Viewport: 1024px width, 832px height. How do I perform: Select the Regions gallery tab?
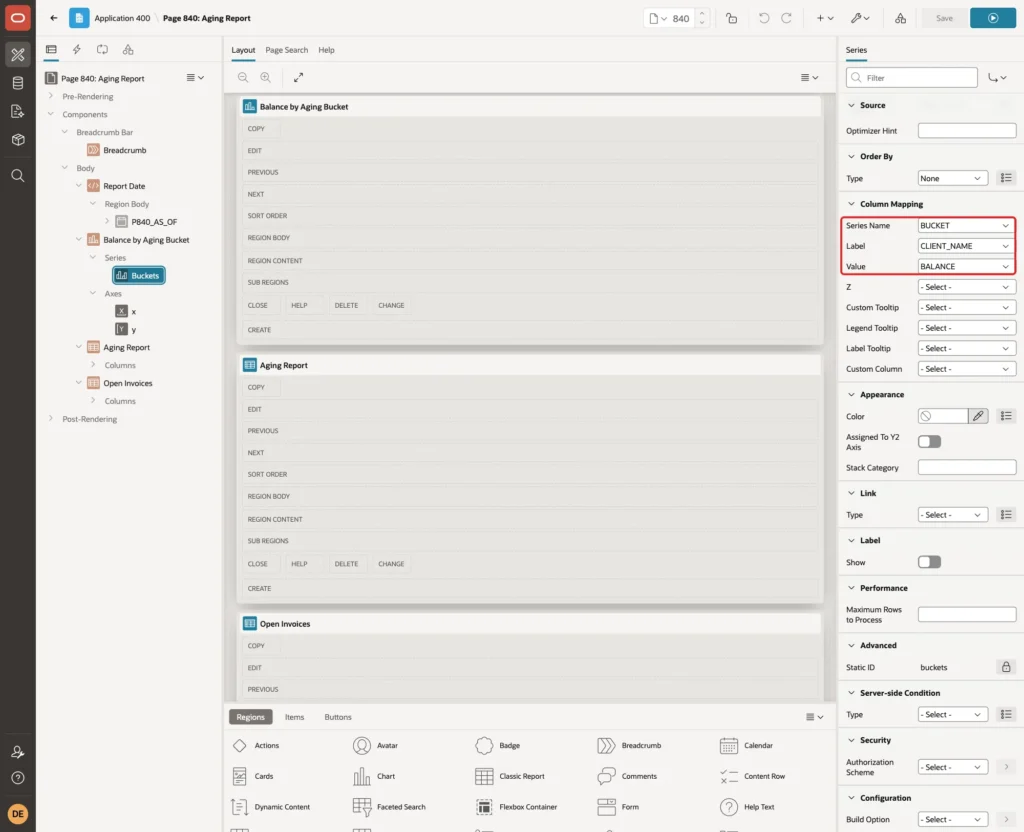[x=251, y=717]
